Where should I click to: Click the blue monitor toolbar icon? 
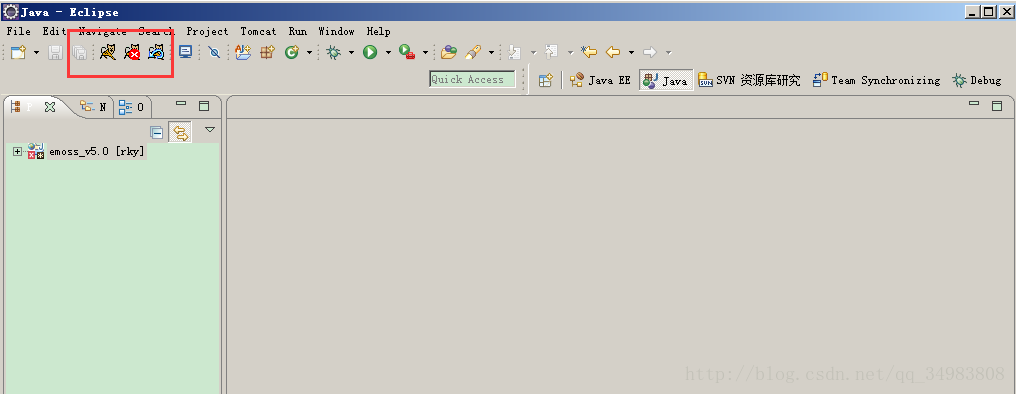click(185, 52)
